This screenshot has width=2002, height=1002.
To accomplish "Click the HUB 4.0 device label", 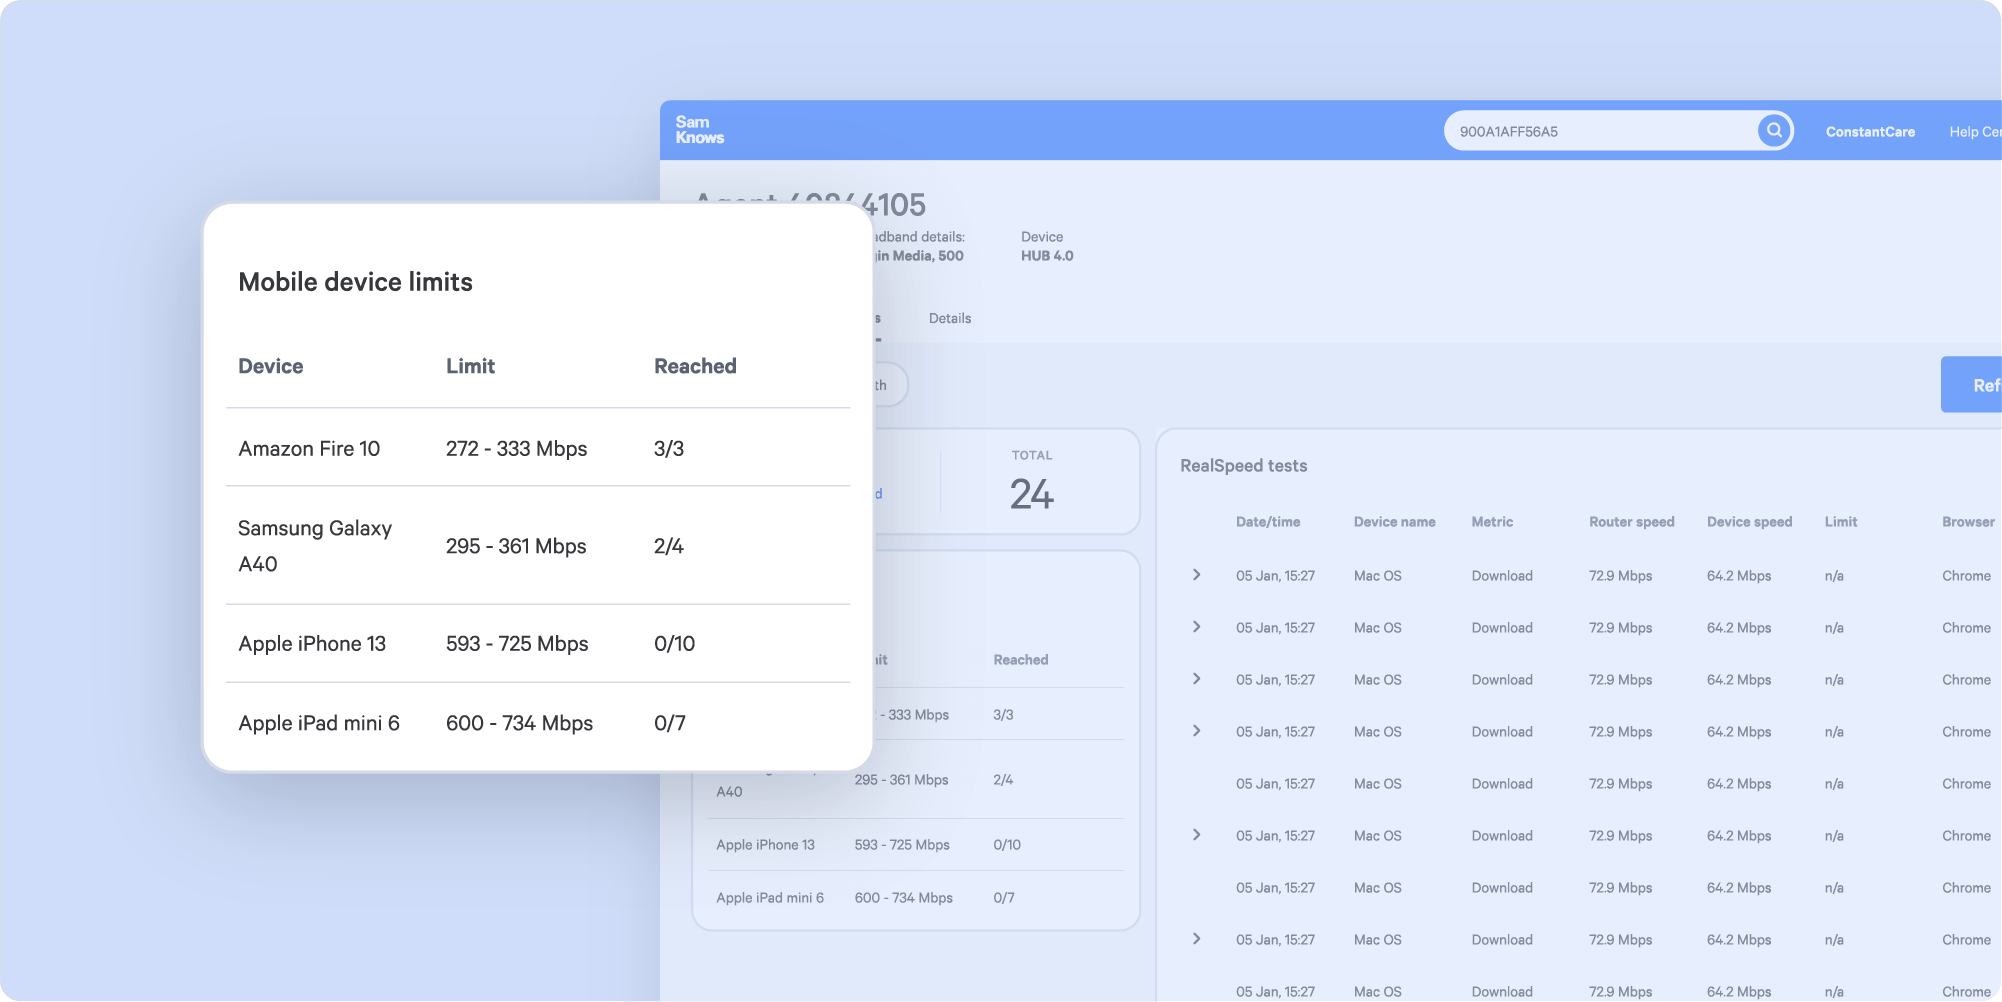I will pyautogui.click(x=1047, y=256).
